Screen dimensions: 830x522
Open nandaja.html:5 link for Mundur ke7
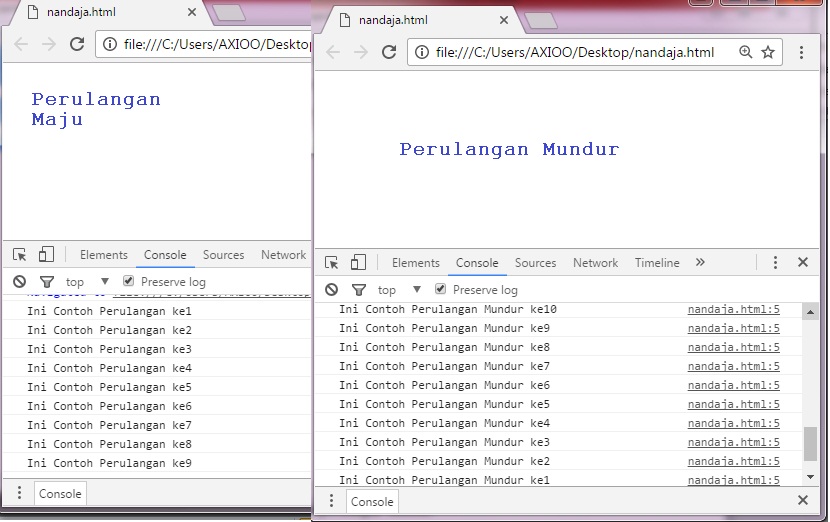[x=734, y=366]
